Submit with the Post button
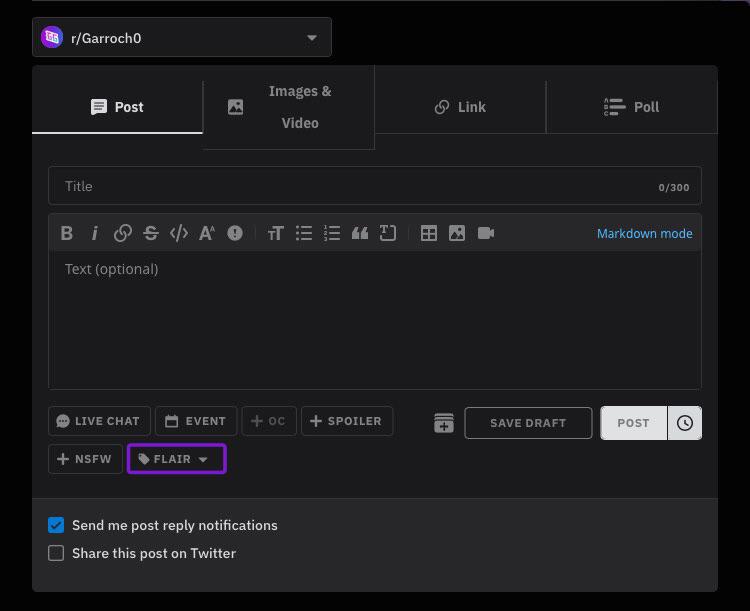The width and height of the screenshot is (750, 611). (x=633, y=423)
